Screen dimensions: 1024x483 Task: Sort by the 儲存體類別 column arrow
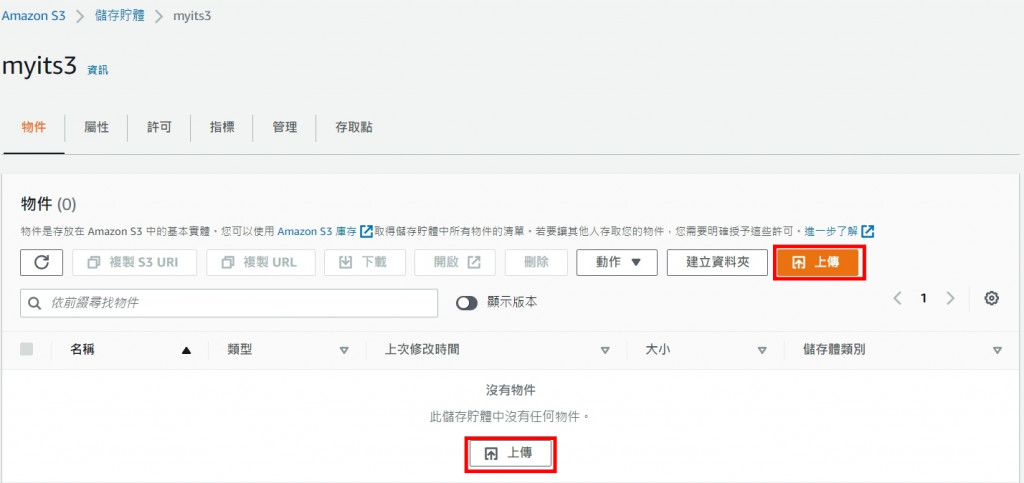pyautogui.click(x=997, y=351)
